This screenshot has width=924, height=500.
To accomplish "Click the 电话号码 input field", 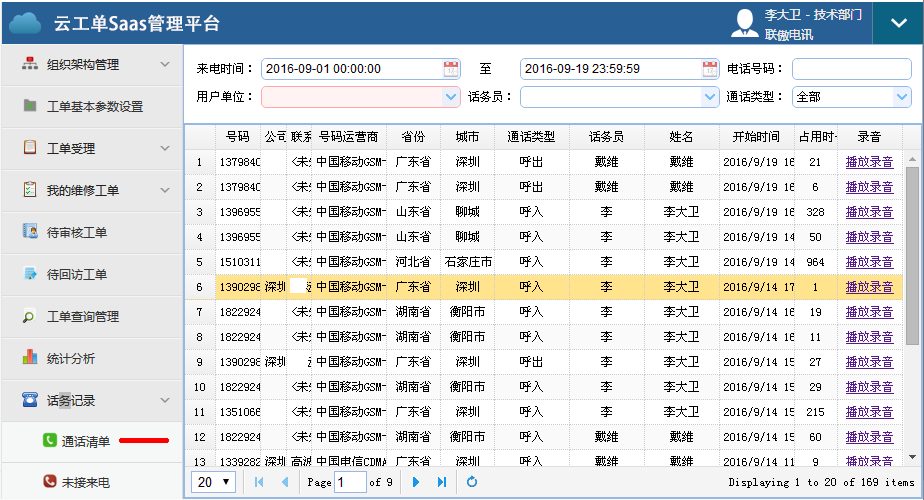I will 851,69.
